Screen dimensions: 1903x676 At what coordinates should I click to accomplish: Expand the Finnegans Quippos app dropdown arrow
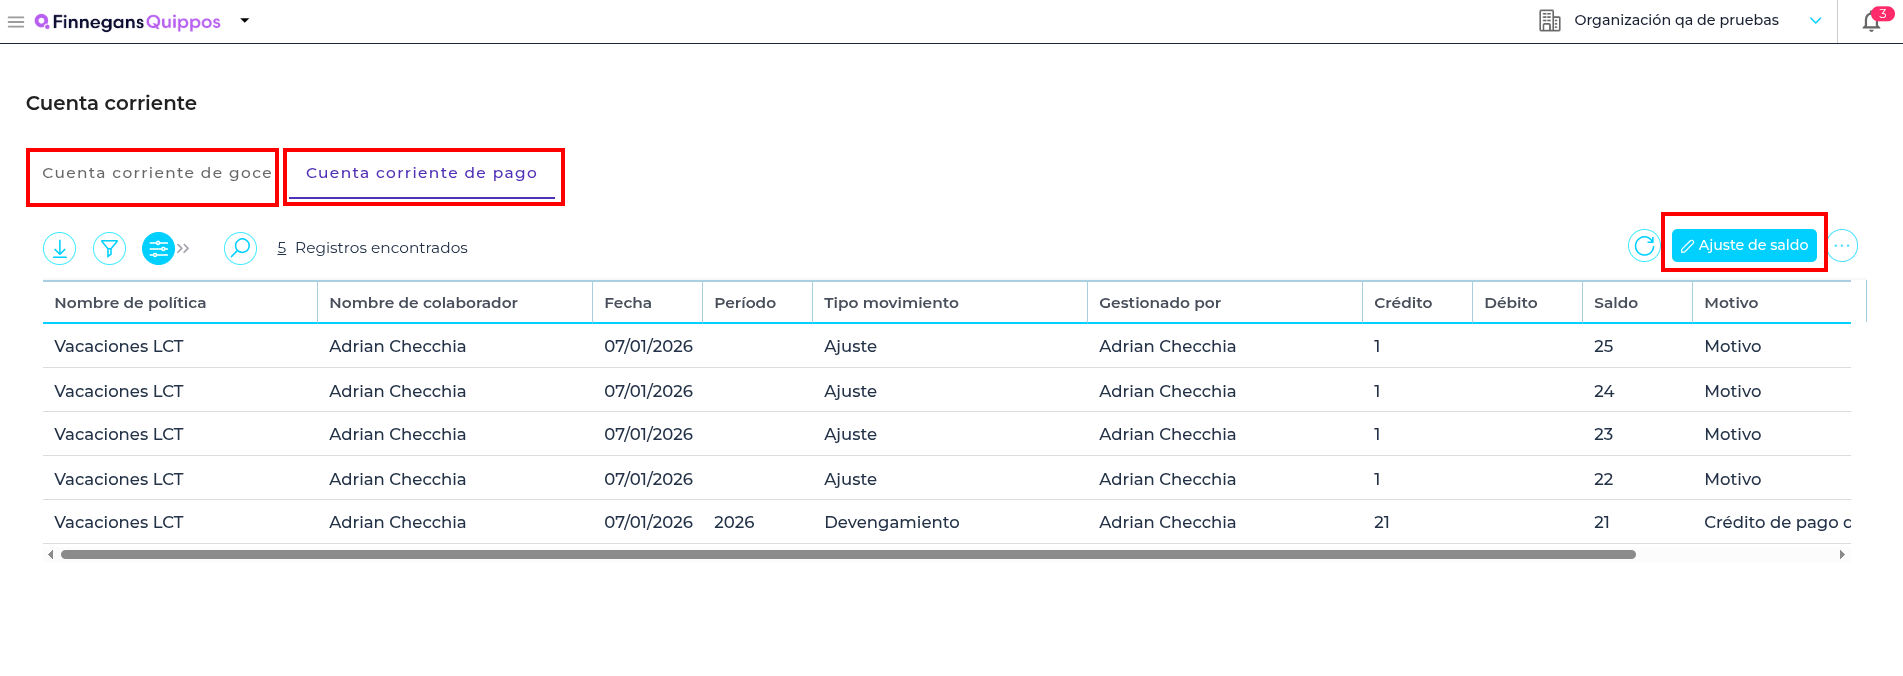pyautogui.click(x=245, y=21)
